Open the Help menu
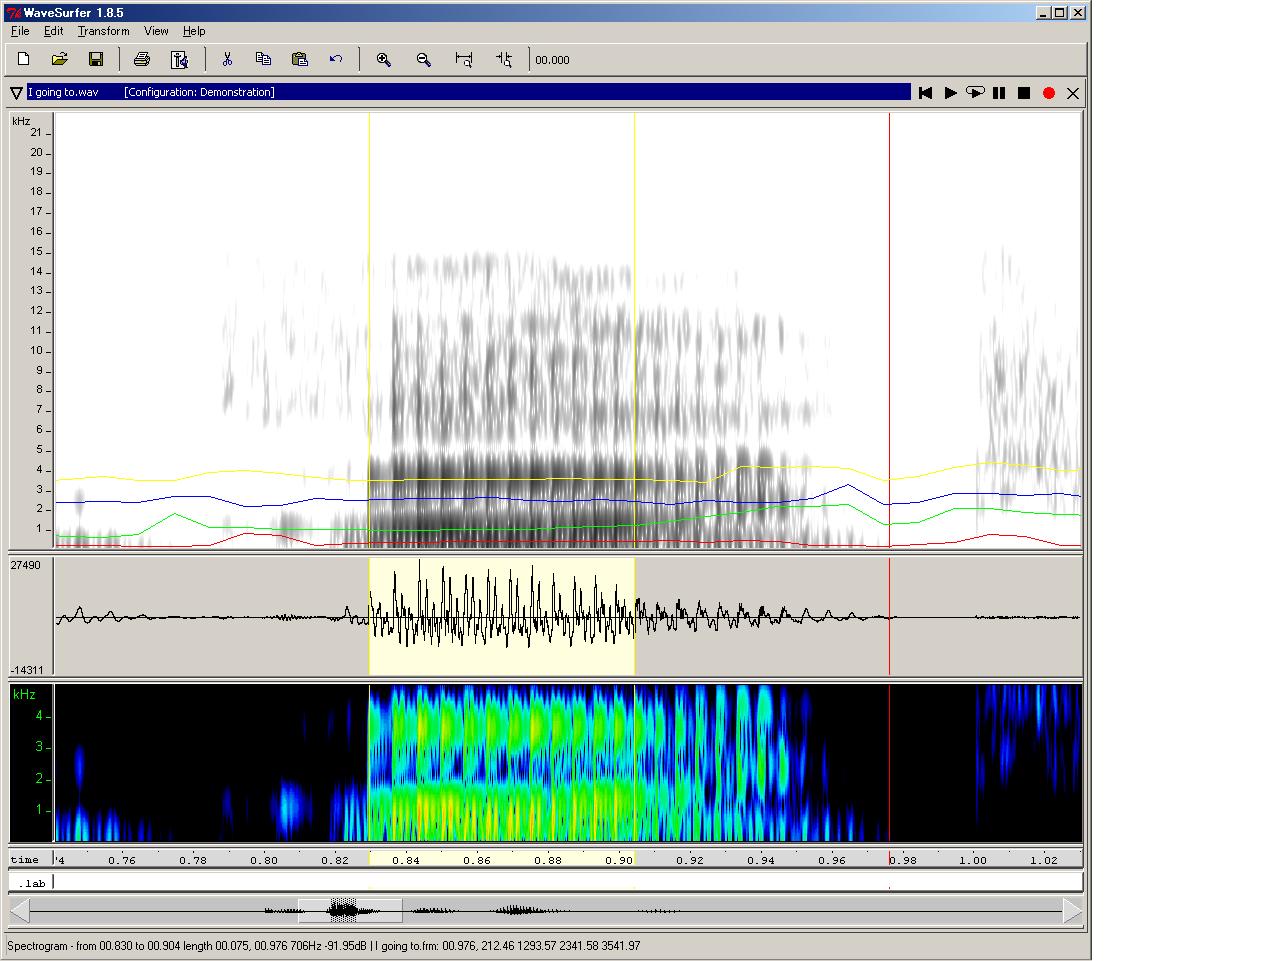Viewport: 1274px width, 961px height. pos(194,31)
